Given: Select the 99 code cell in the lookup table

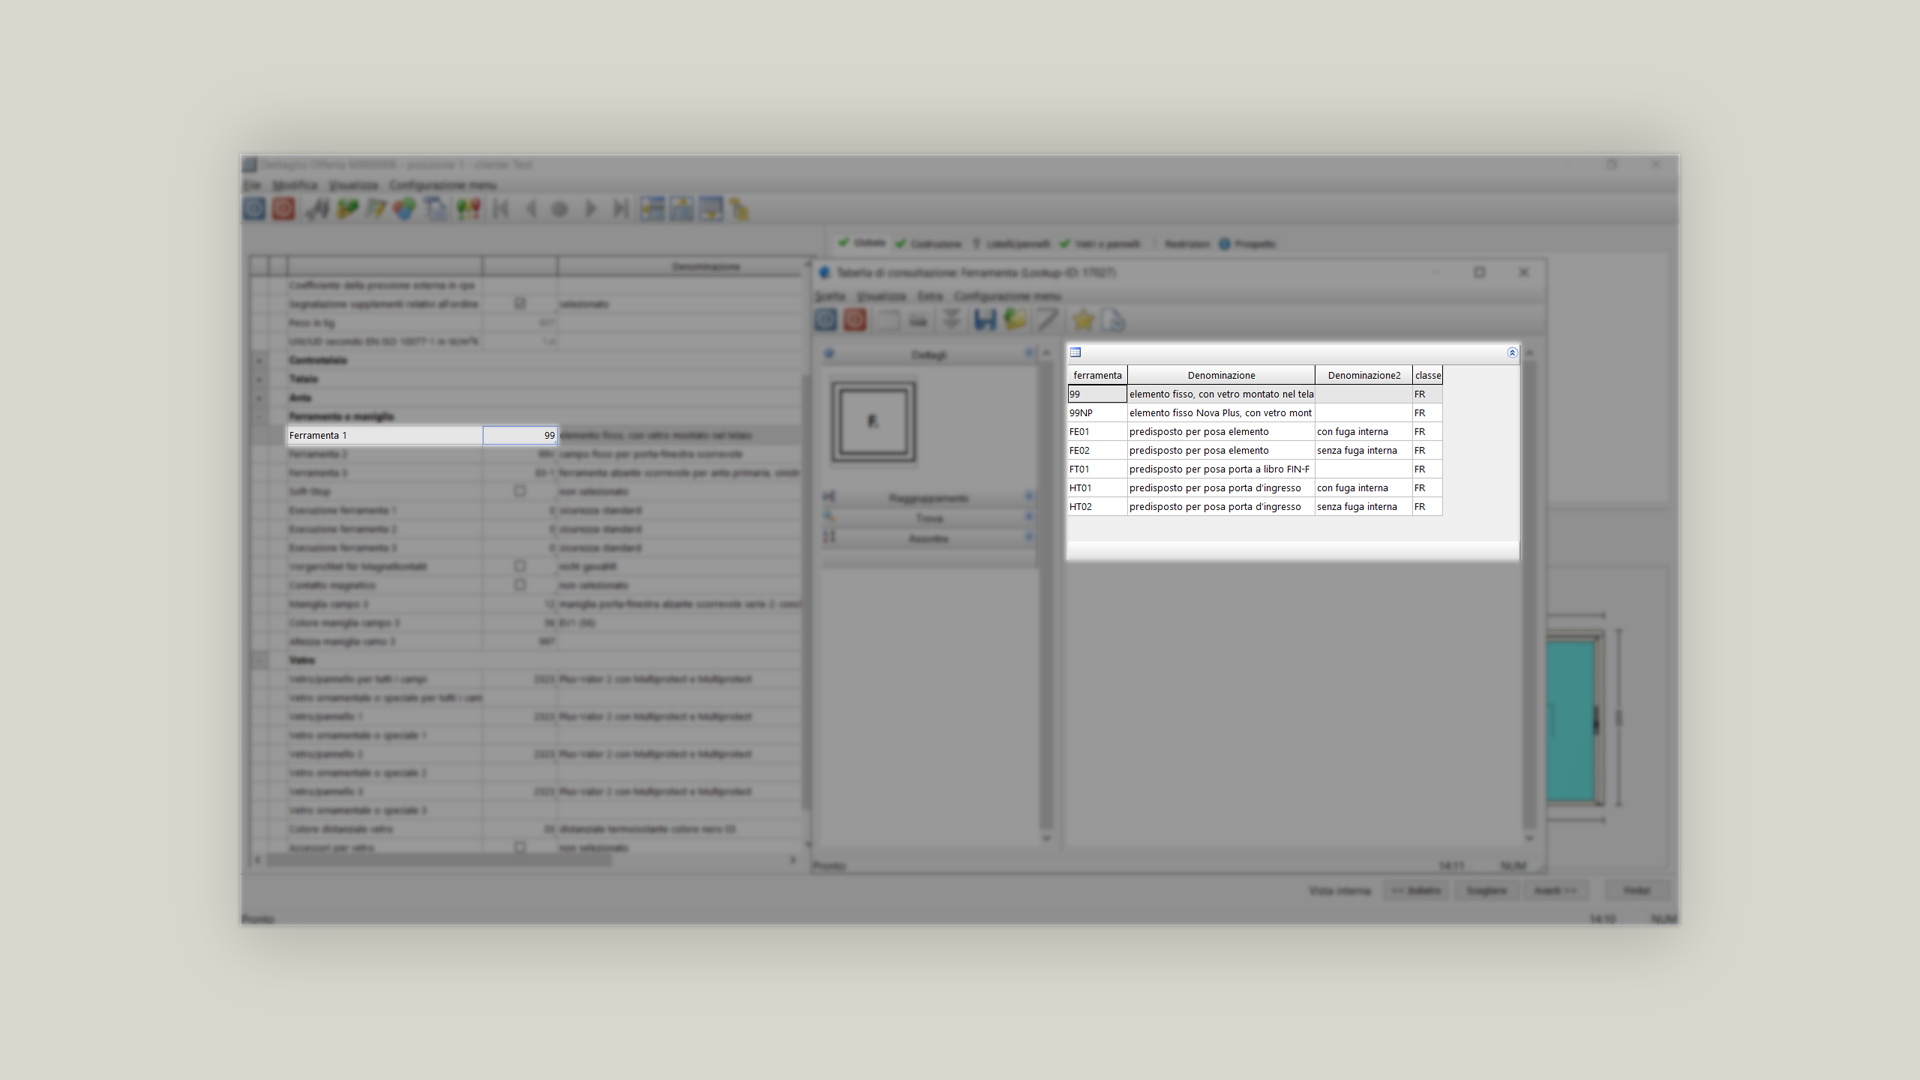Looking at the screenshot, I should pos(1097,394).
